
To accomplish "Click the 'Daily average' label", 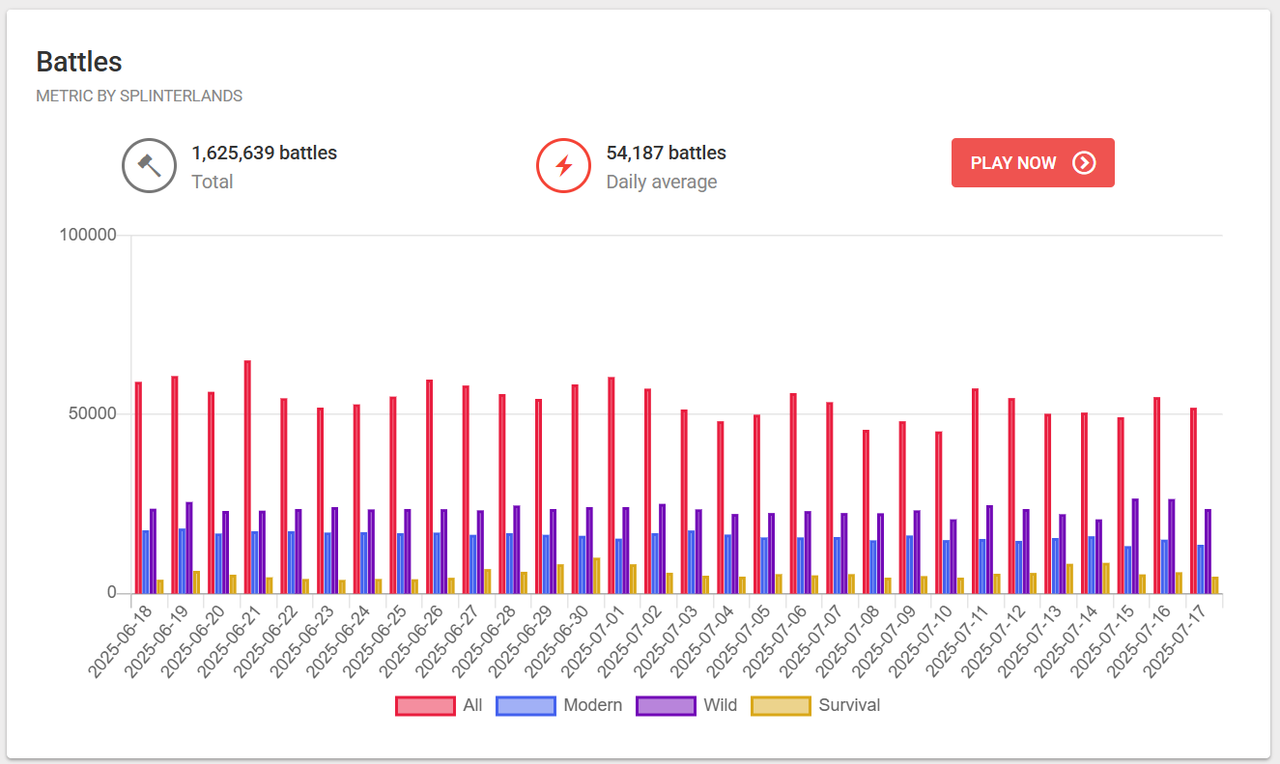I will click(x=661, y=182).
